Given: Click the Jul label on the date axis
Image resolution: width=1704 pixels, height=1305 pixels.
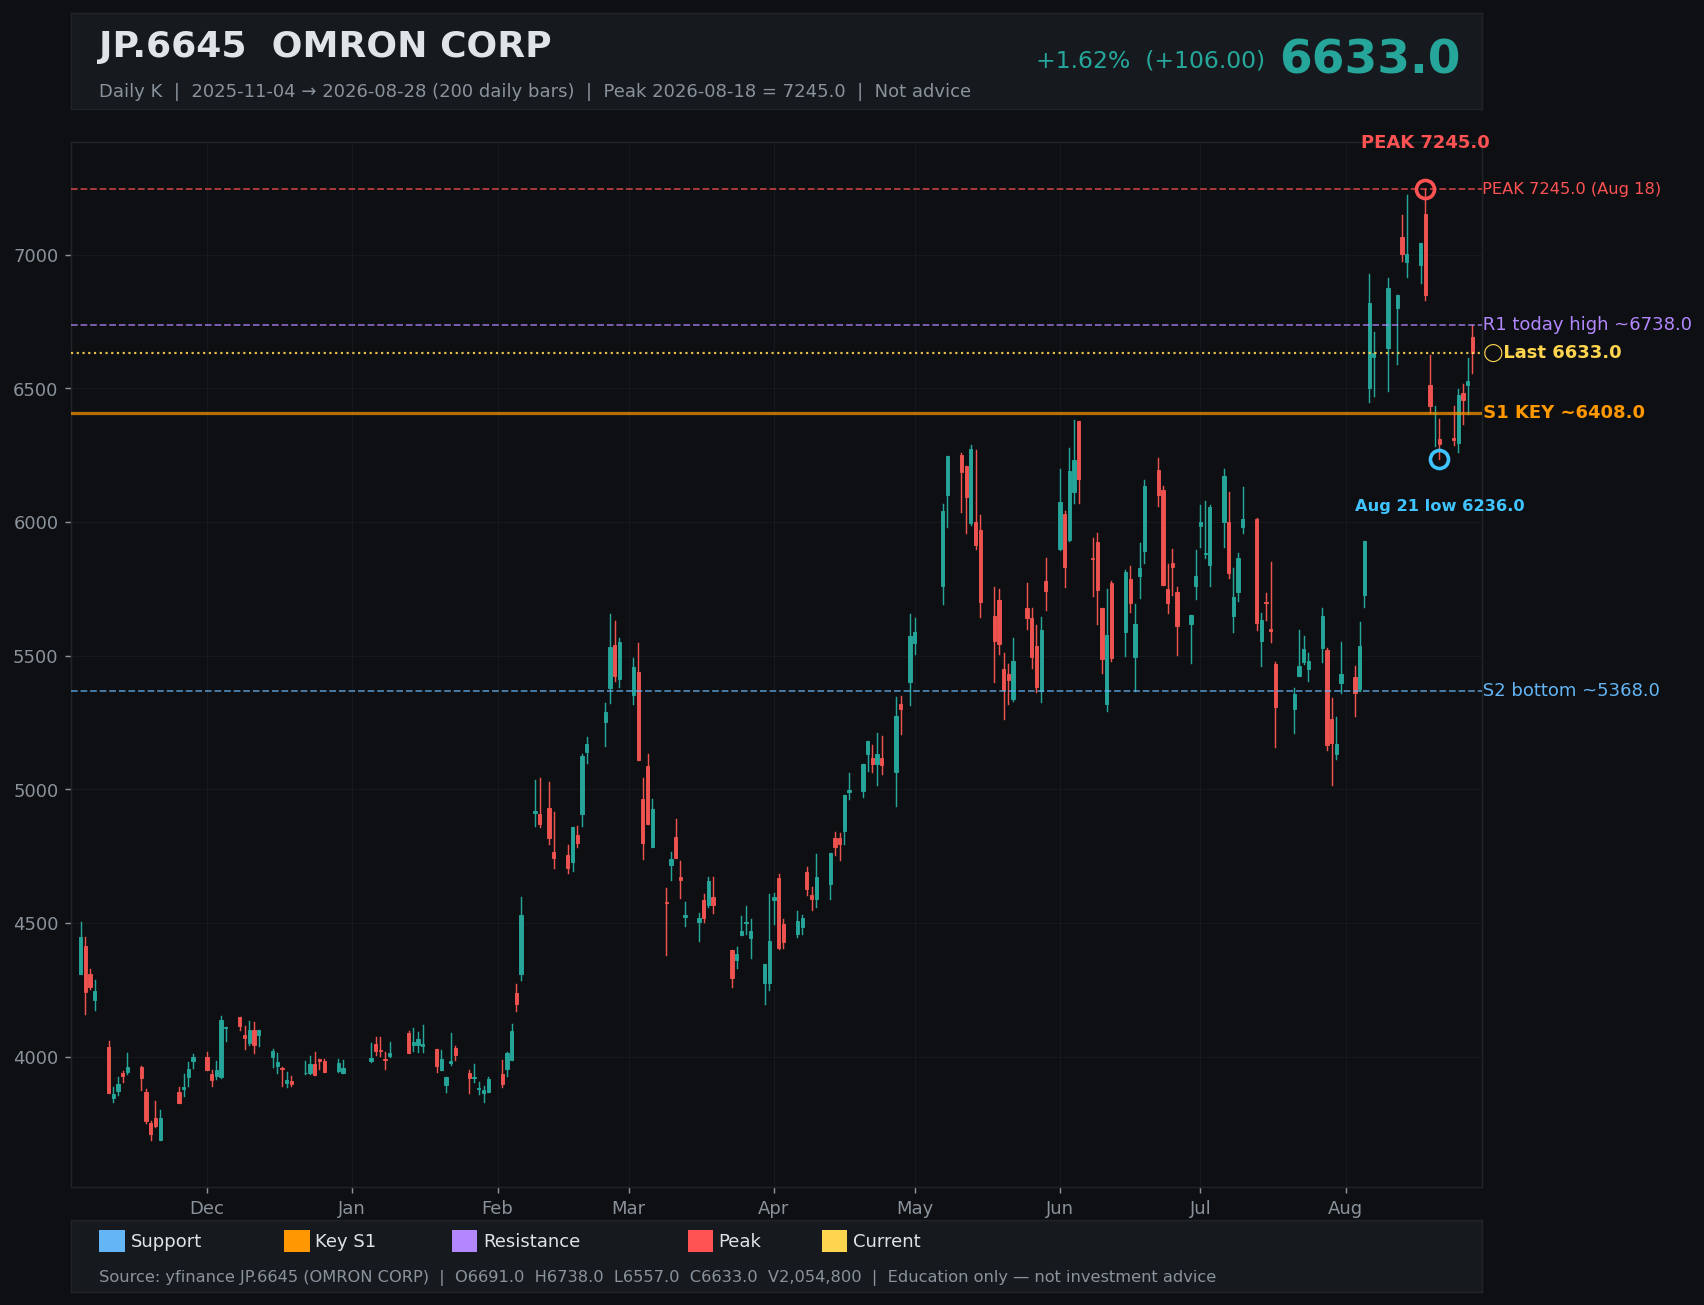Looking at the screenshot, I should click(x=1200, y=1208).
